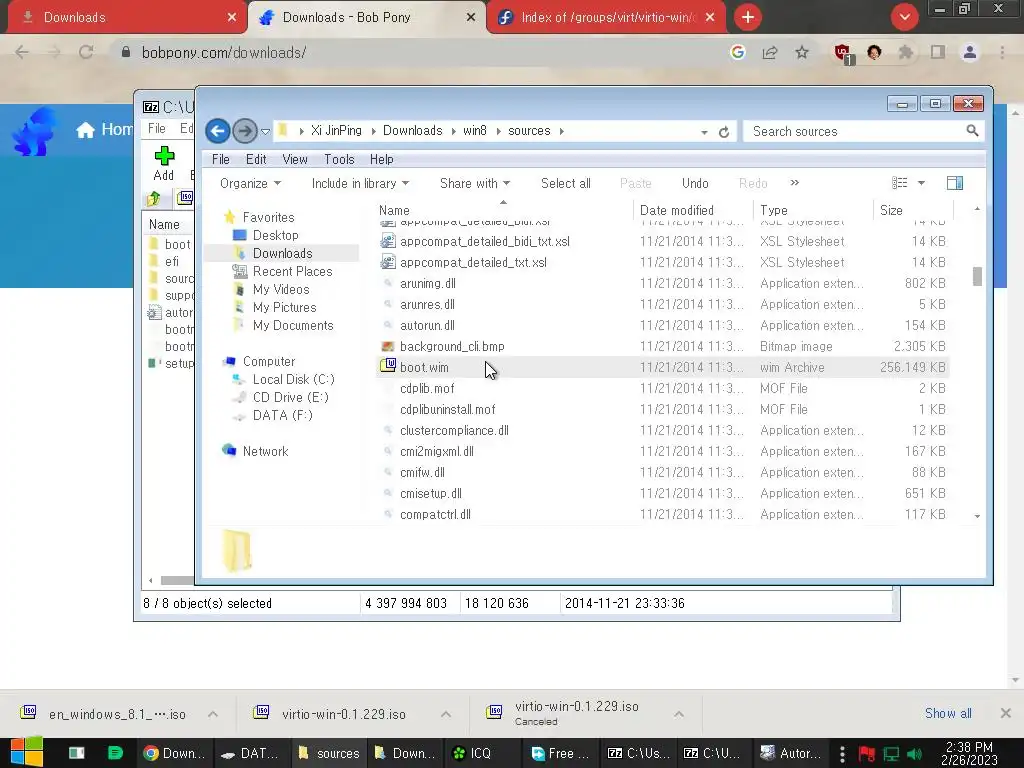1024x768 pixels.
Task: Click the Home link on Bob Pony site
Action: click(x=104, y=129)
